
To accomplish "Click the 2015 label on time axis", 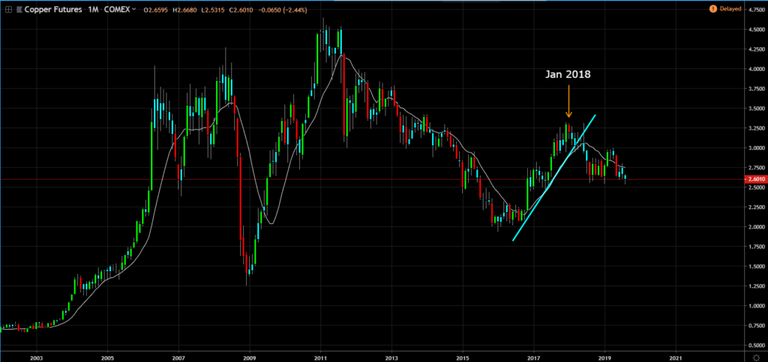I will [x=463, y=358].
